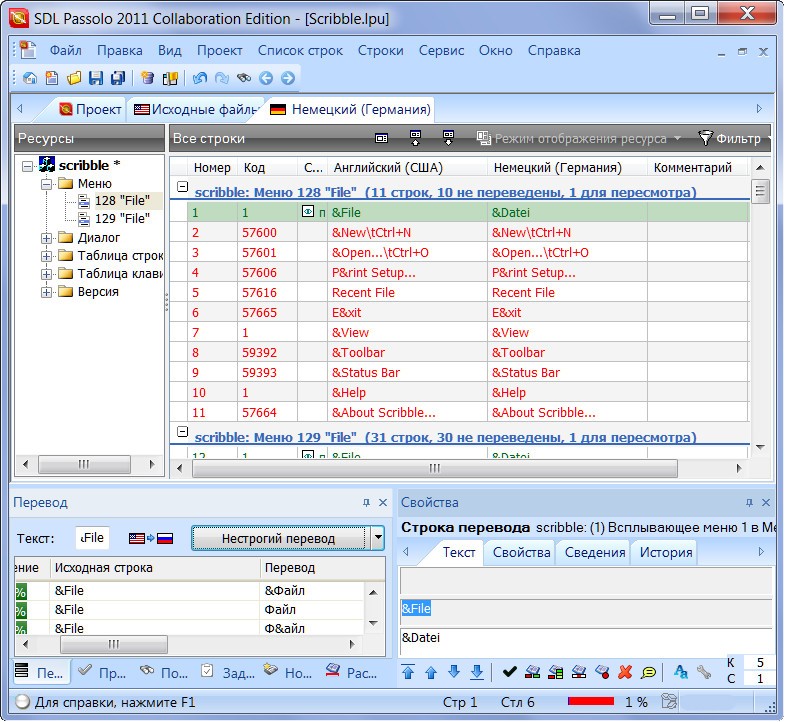Click the Фильтр button
The width and height of the screenshot is (785, 722).
[x=732, y=138]
